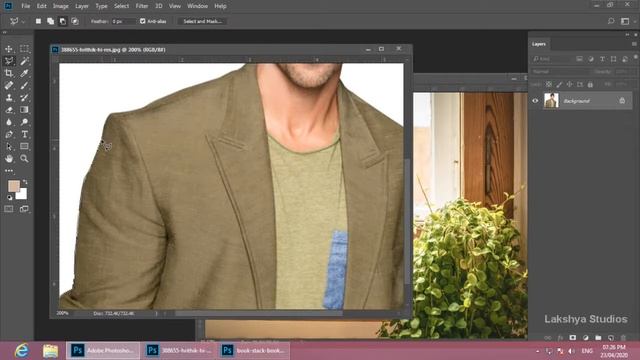640x360 pixels.
Task: Toggle pixel layer filter in Layers panel
Action: point(579,59)
